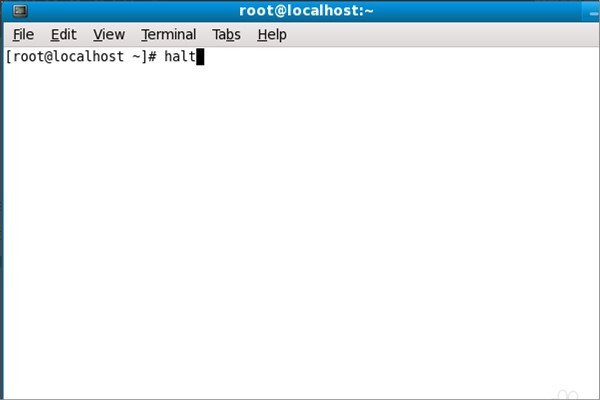Open the terminal window icon menu

click(20, 11)
